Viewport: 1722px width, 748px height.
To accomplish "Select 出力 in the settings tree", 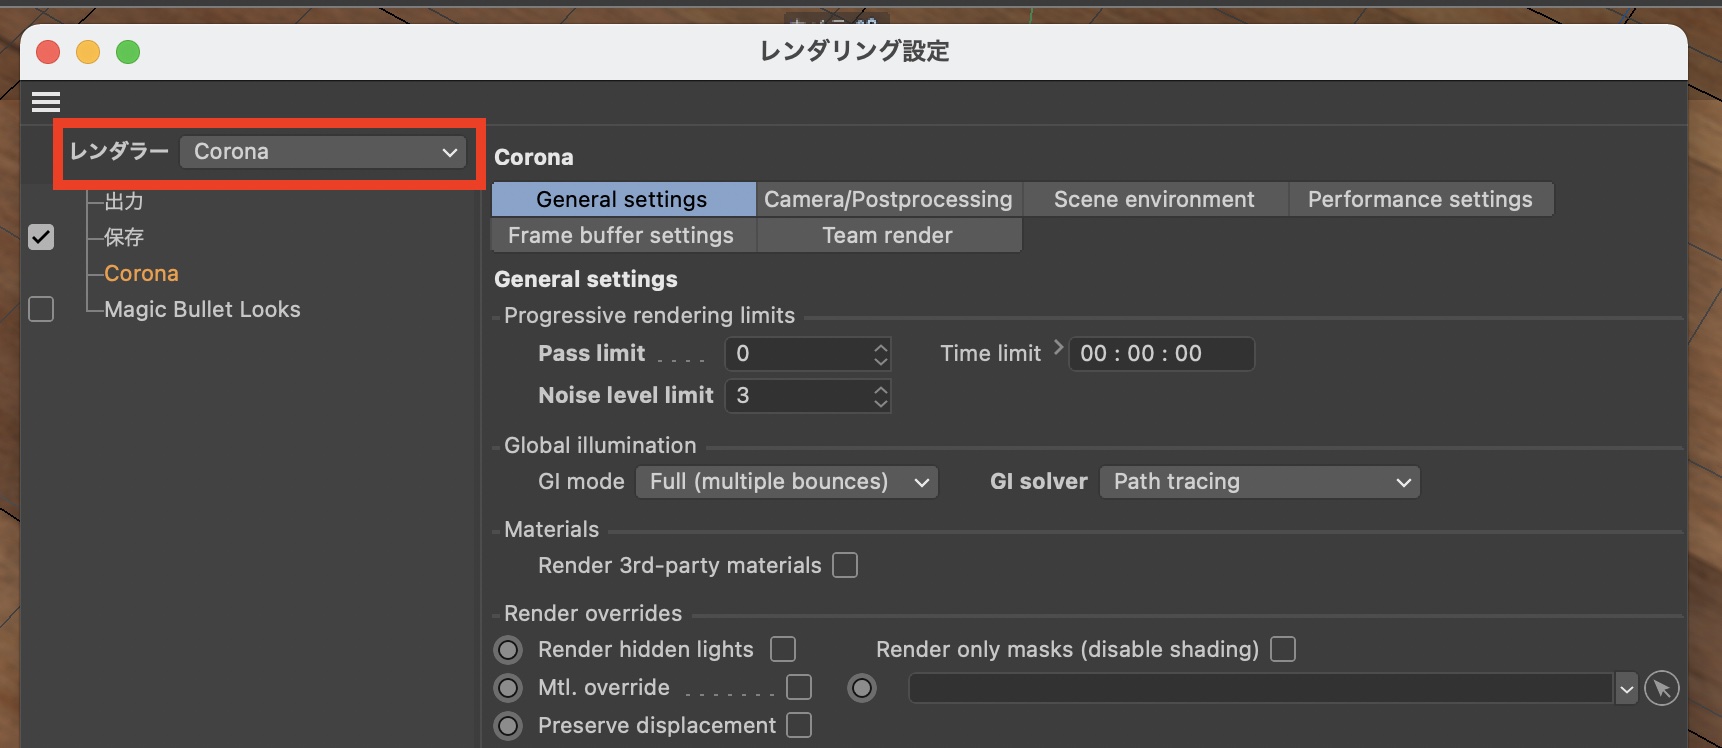I will tap(124, 201).
